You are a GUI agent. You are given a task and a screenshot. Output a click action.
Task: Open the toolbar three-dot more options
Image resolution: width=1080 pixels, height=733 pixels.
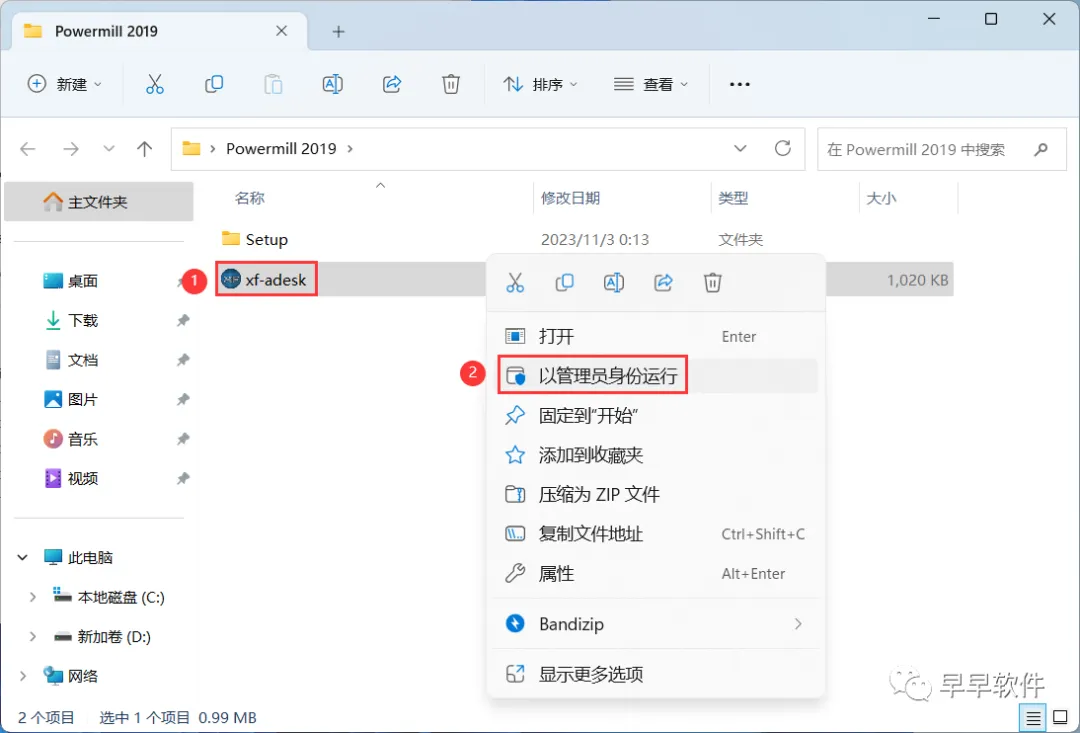[x=740, y=84]
